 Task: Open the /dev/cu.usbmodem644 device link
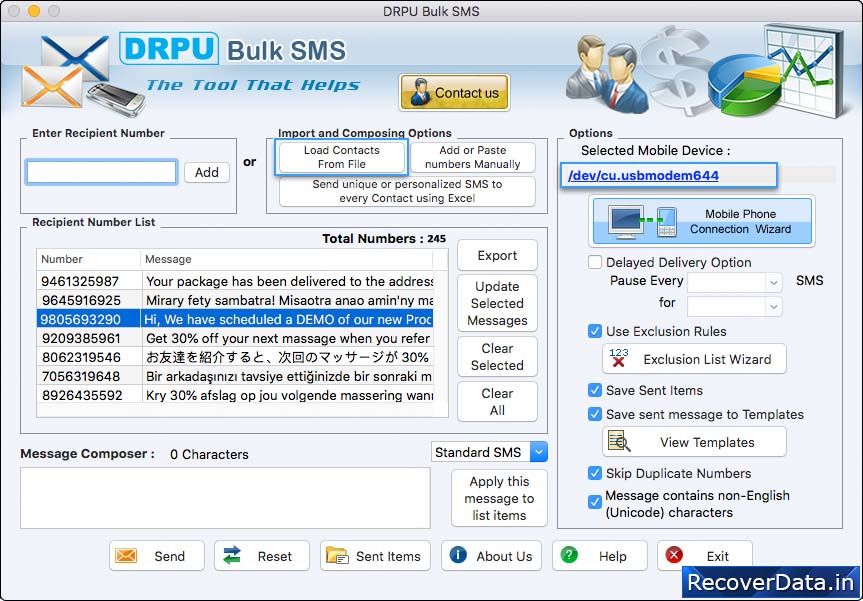(643, 176)
